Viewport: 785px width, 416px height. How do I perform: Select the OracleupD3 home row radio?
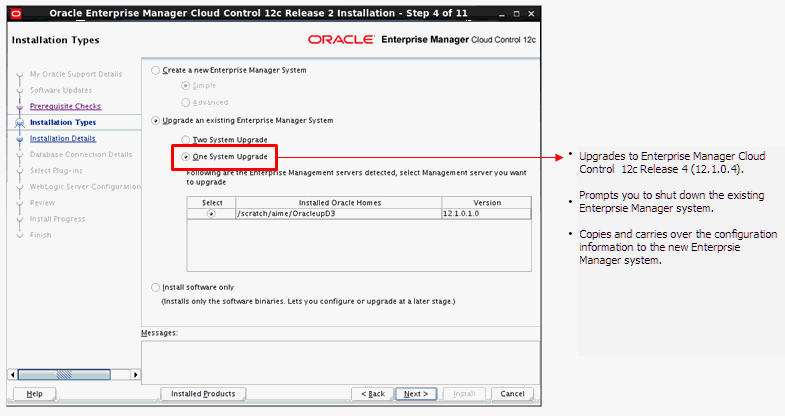click(x=211, y=214)
